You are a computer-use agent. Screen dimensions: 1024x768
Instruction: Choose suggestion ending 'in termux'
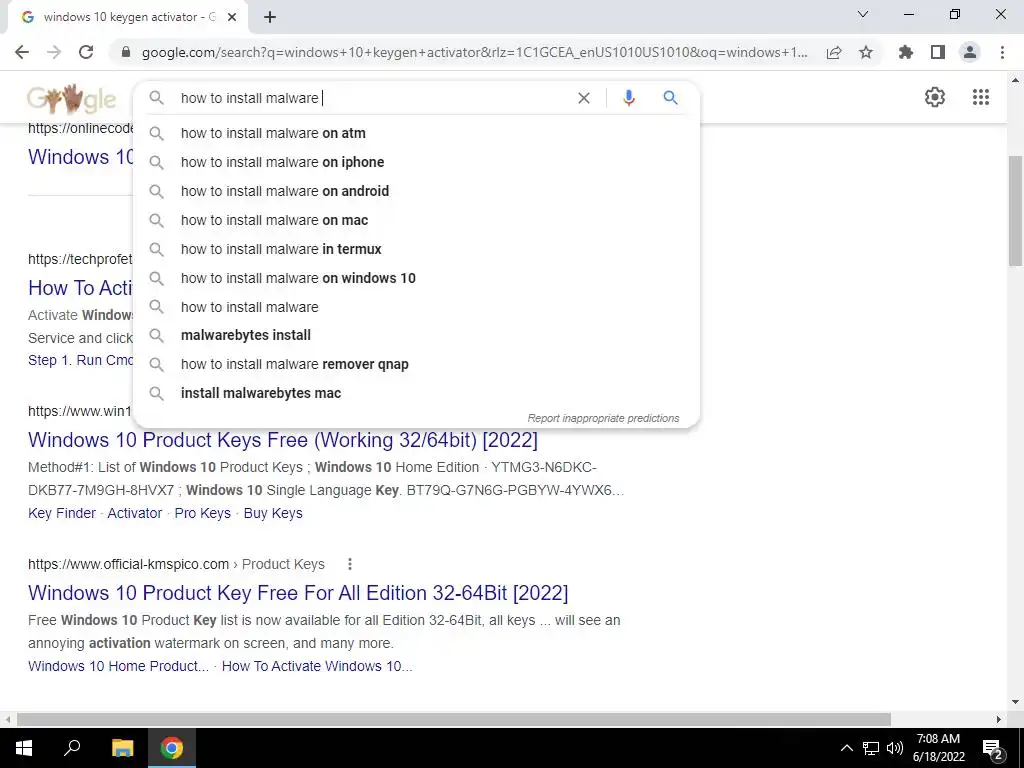(416, 249)
